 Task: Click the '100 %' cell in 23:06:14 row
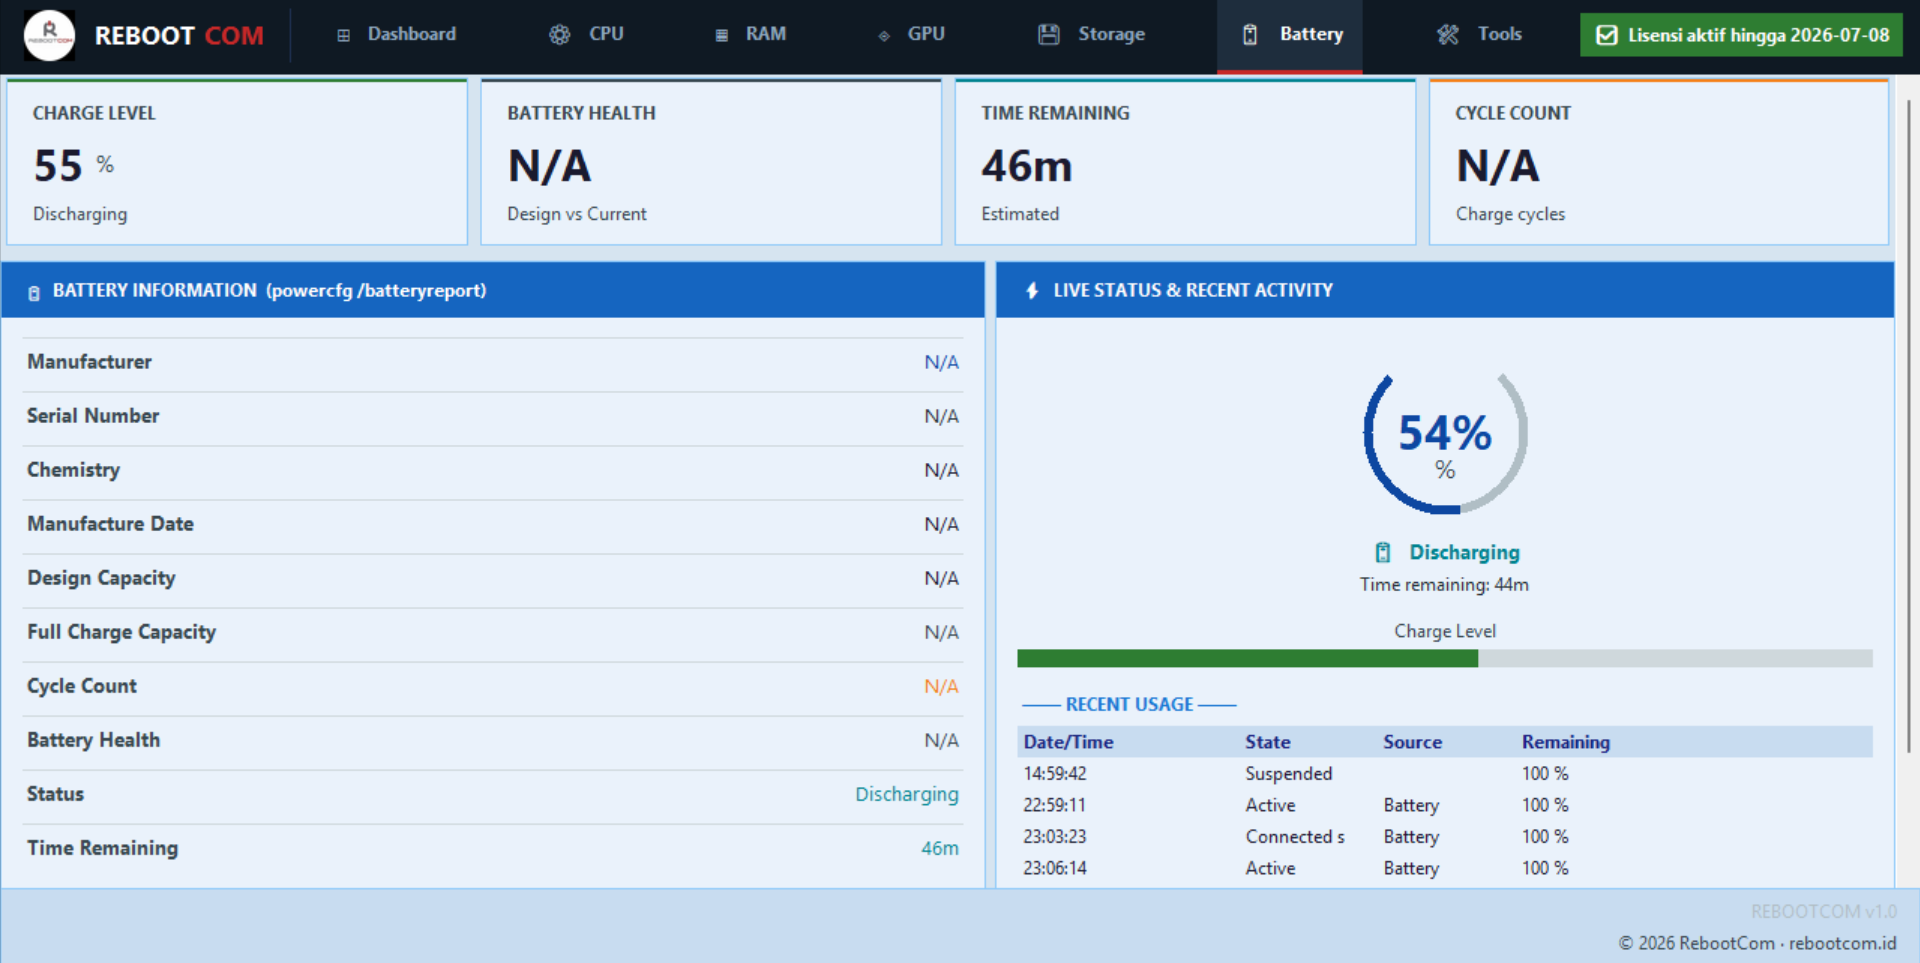click(x=1545, y=868)
